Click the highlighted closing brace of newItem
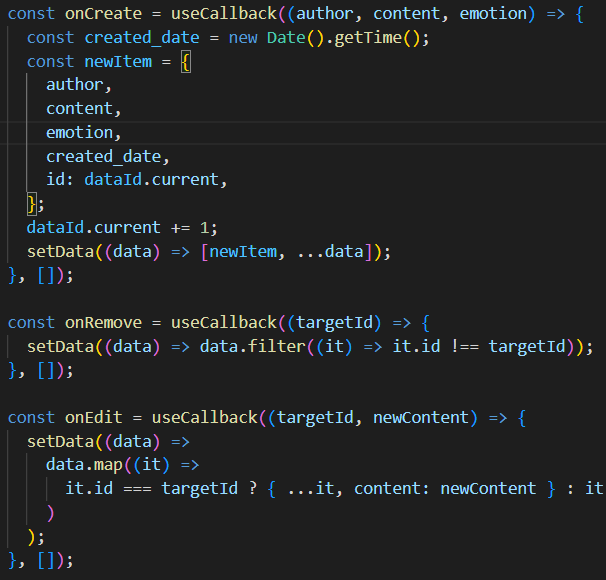 pos(31,204)
